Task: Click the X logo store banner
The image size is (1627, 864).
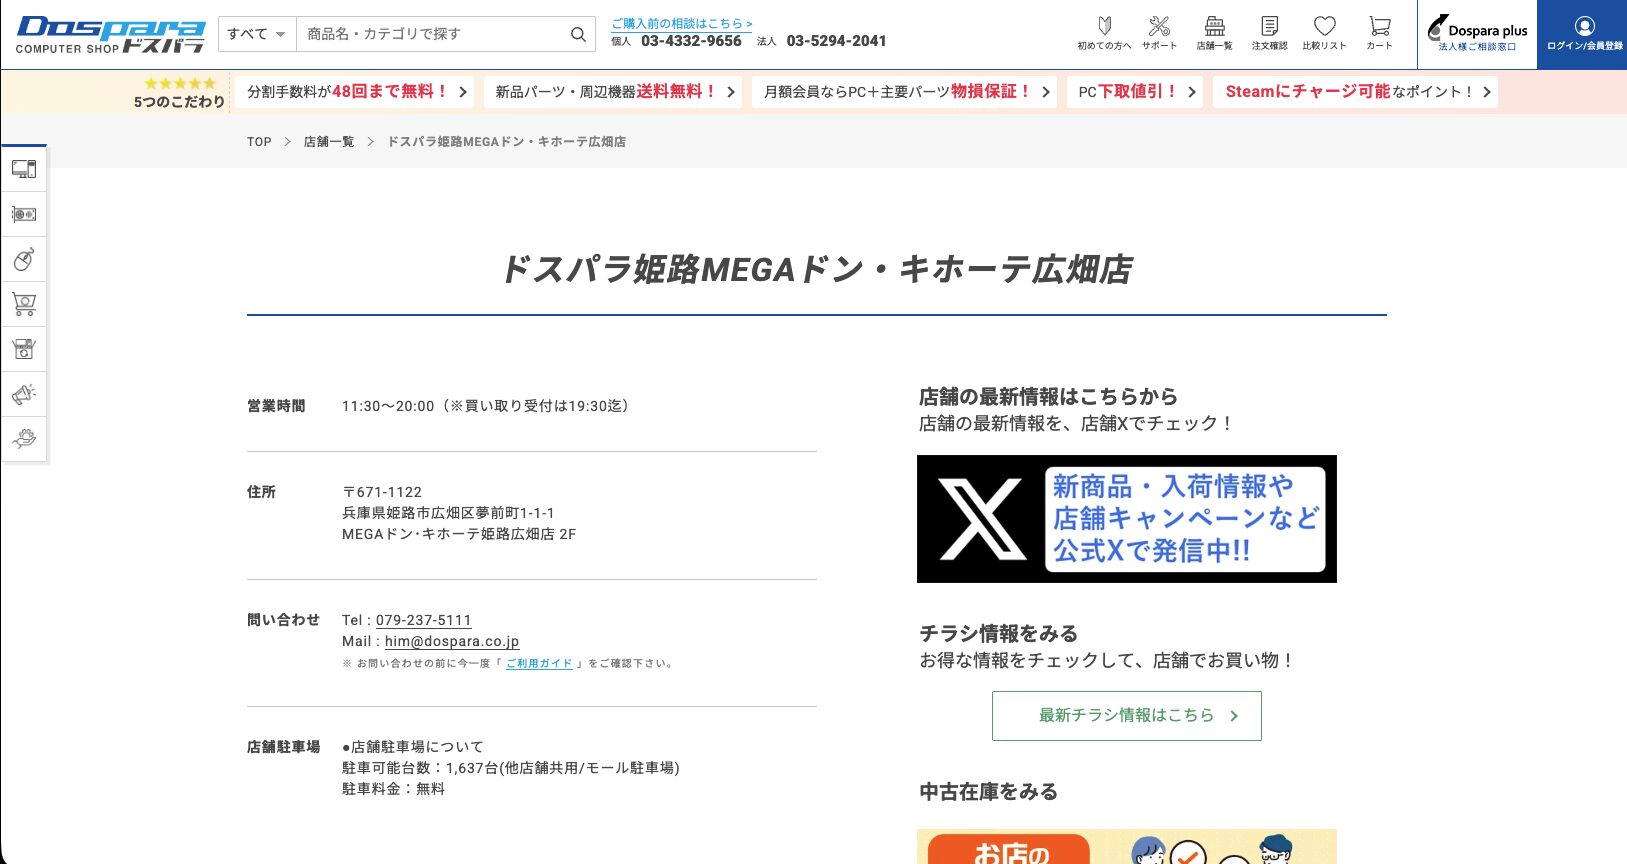Action: tap(1126, 519)
